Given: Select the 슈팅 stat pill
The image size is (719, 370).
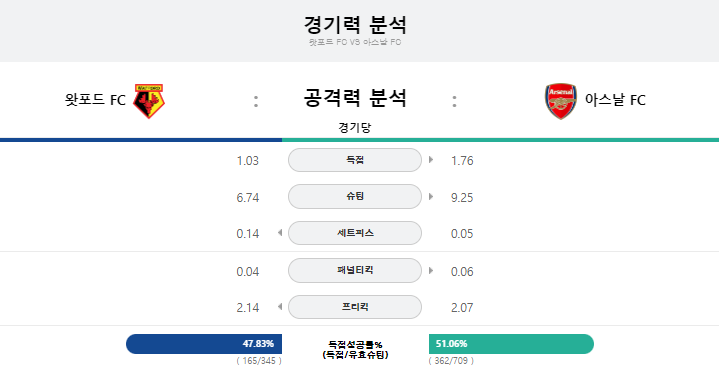Looking at the screenshot, I should tap(355, 196).
